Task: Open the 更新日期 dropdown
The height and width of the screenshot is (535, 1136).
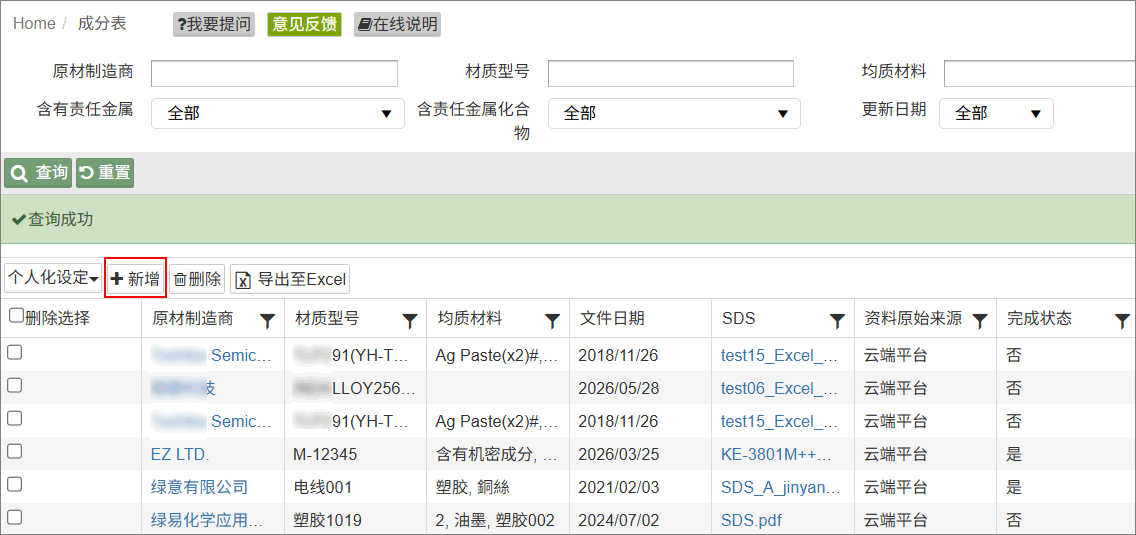Action: pos(996,113)
